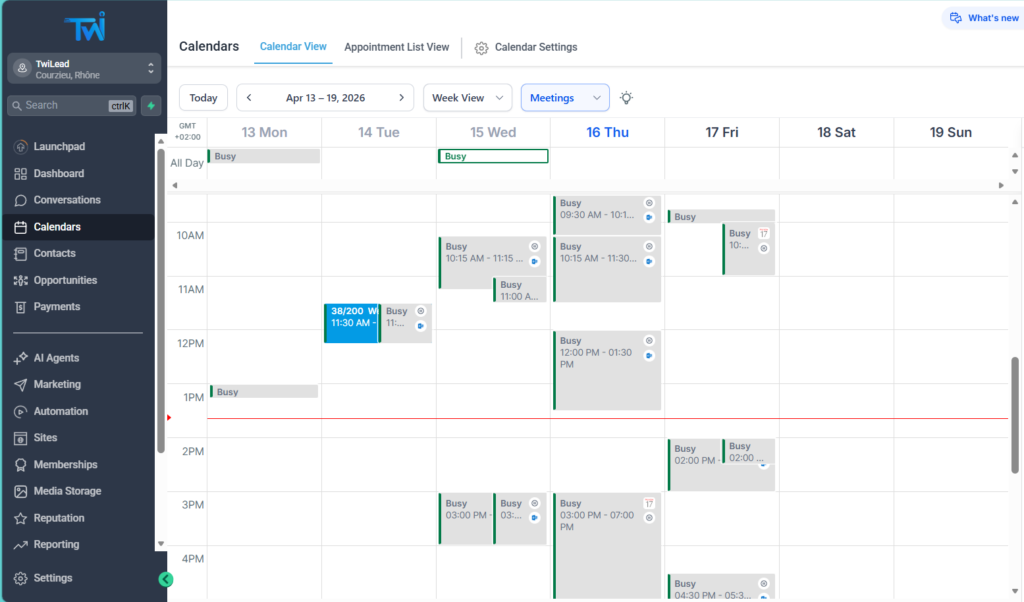
Task: Open the gear icon on Thursday's 12:00 PM event
Action: coord(649,341)
